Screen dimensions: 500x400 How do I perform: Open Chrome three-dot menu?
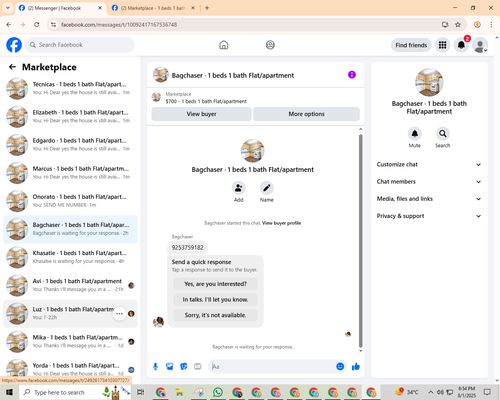(491, 24)
